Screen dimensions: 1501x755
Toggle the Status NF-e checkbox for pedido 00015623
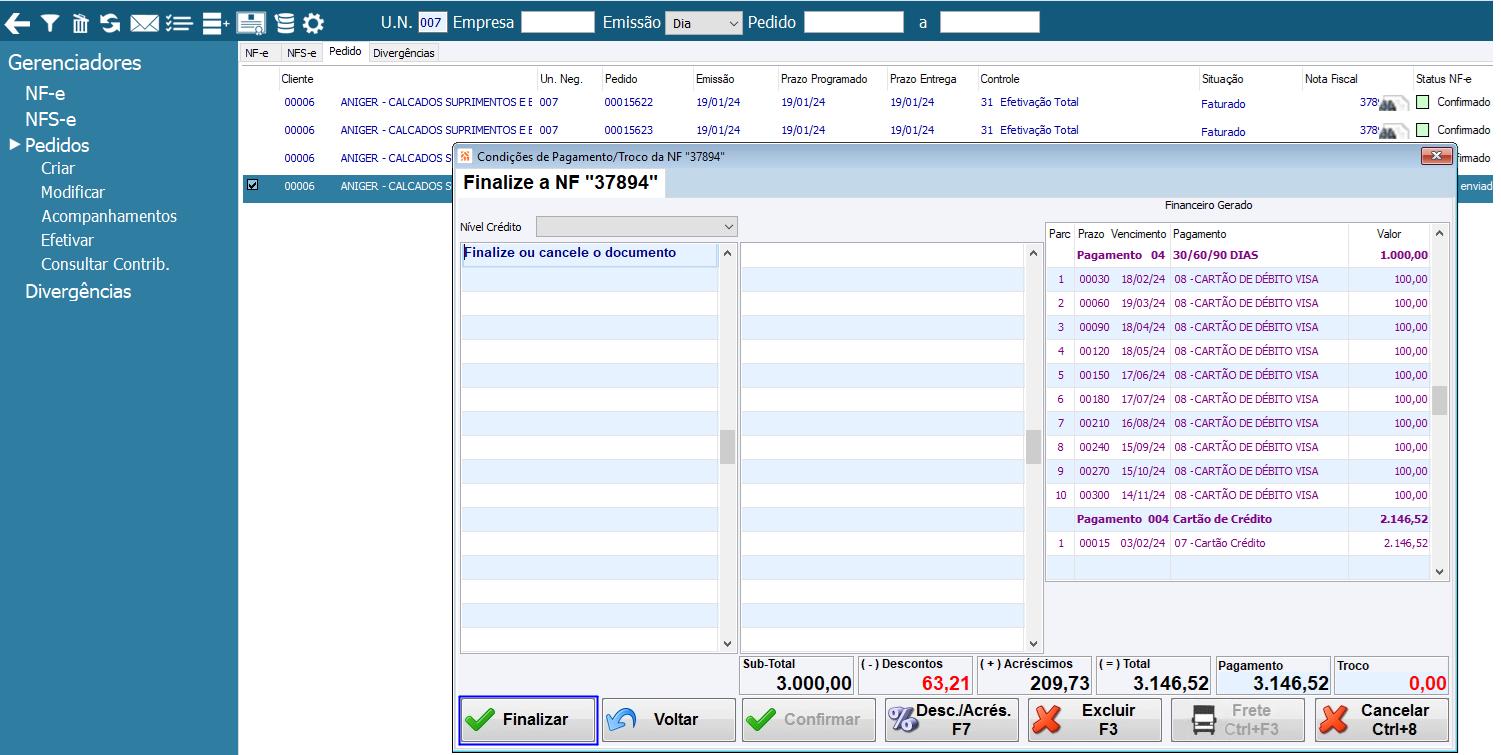[1423, 130]
